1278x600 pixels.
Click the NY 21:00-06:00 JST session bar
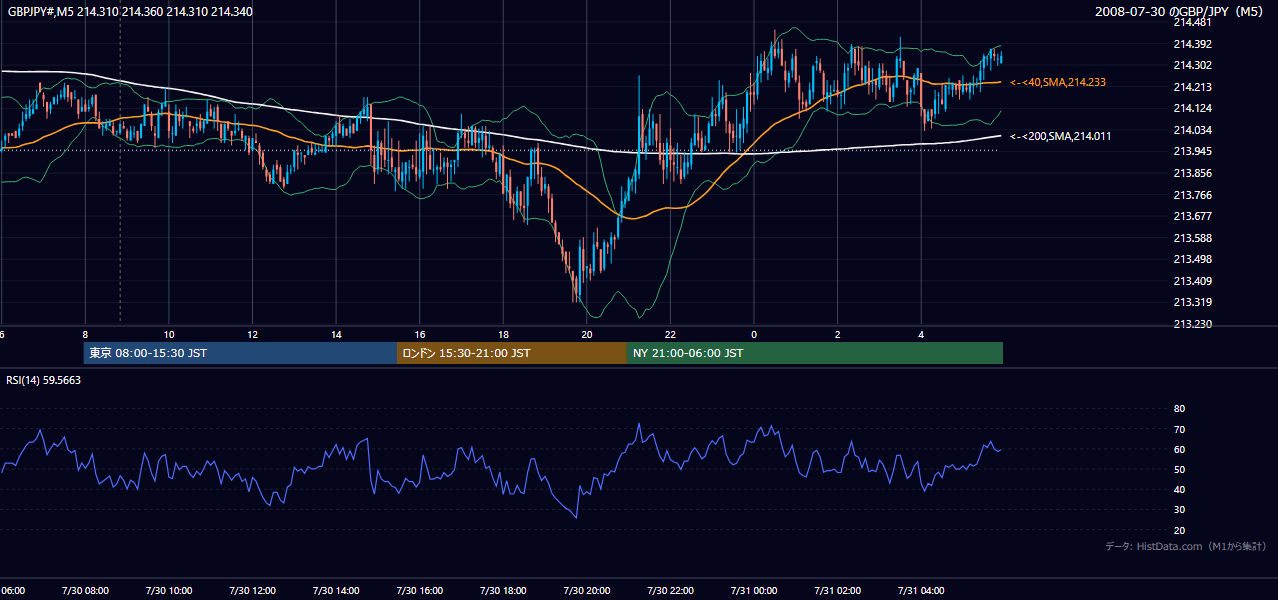pyautogui.click(x=815, y=353)
